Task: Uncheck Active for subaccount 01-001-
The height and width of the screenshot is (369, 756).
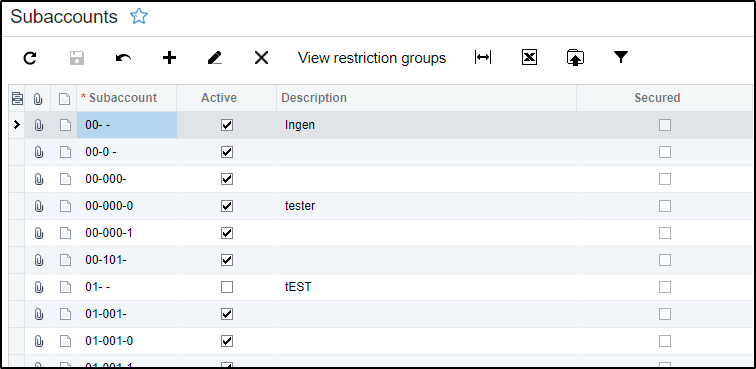Action: coord(227,314)
